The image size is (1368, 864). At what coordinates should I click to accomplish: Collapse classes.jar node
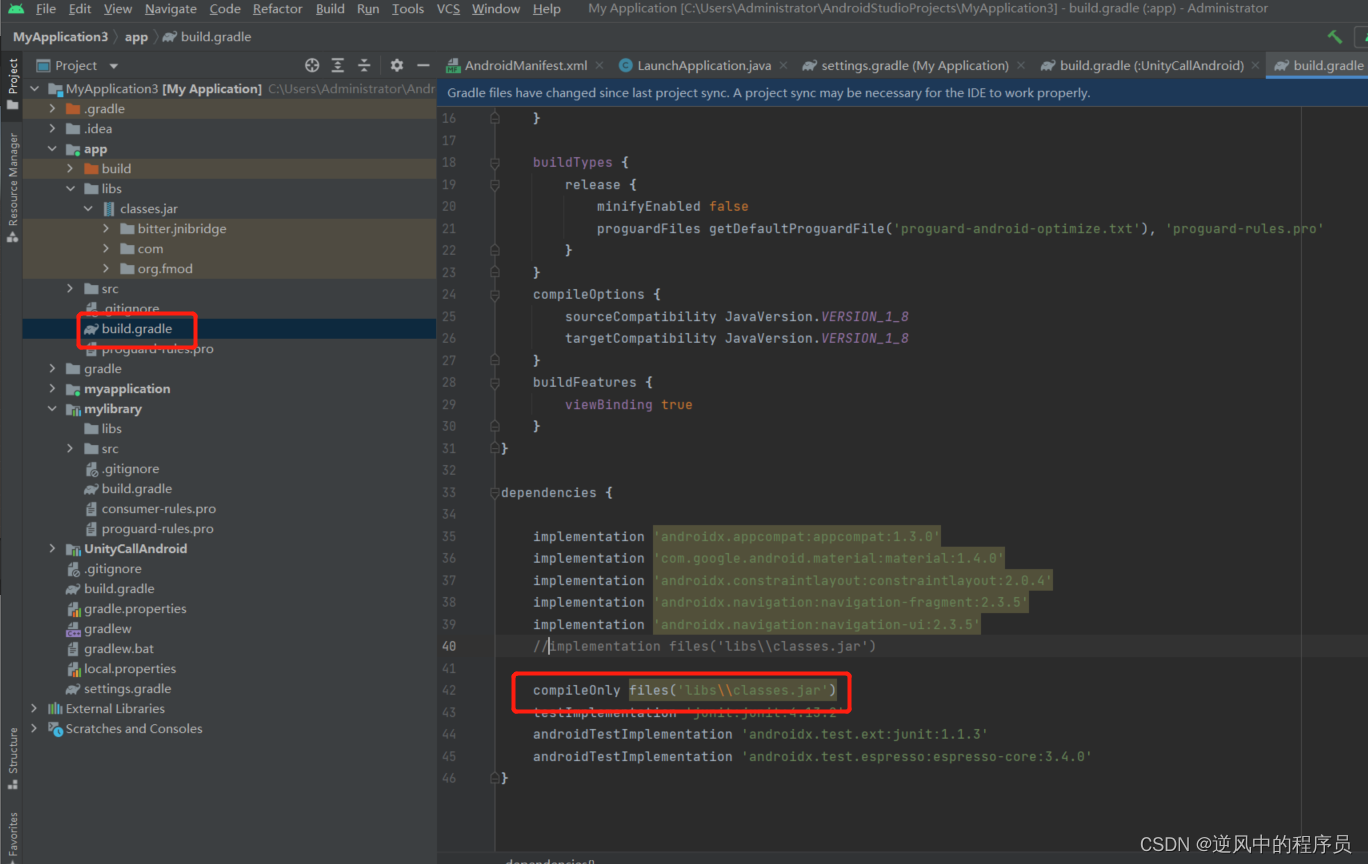[x=89, y=209]
